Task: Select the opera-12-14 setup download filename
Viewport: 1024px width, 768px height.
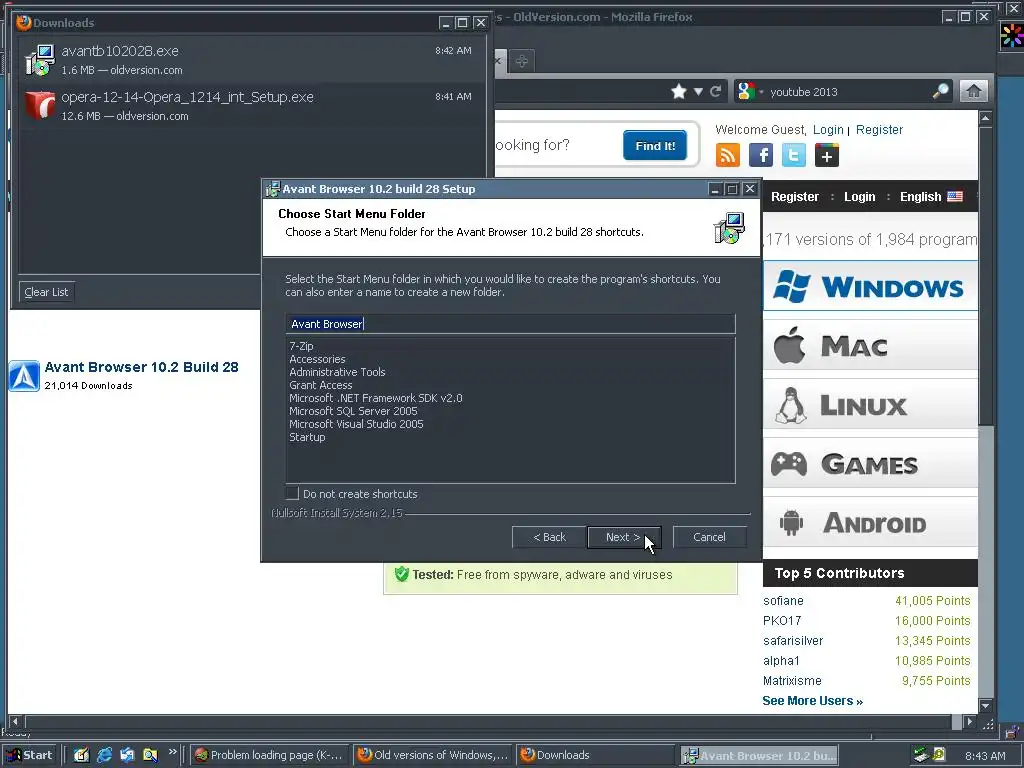Action: click(x=187, y=97)
